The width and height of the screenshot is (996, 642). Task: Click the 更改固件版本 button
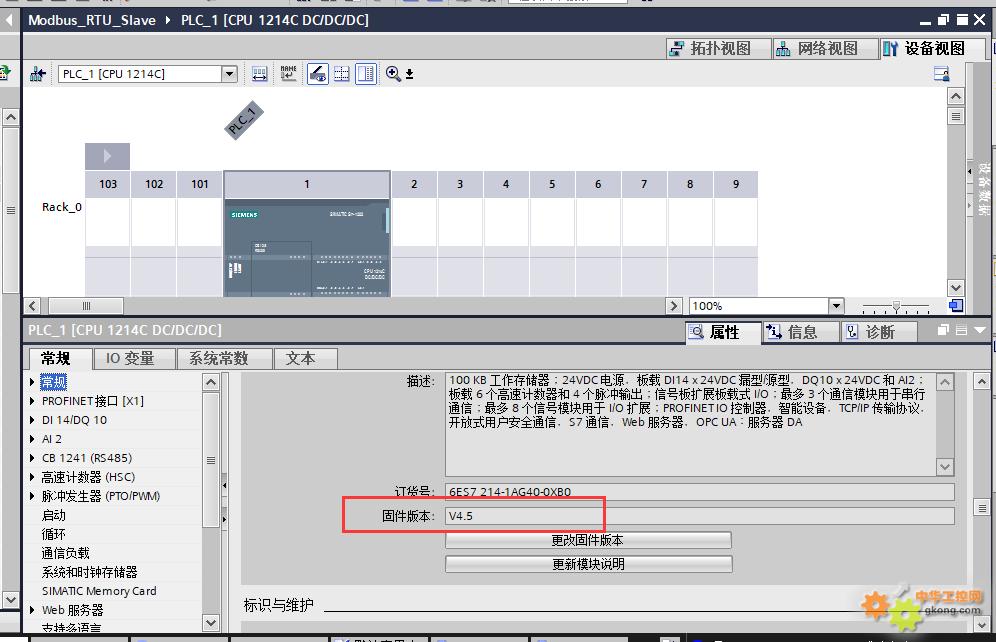click(x=588, y=540)
